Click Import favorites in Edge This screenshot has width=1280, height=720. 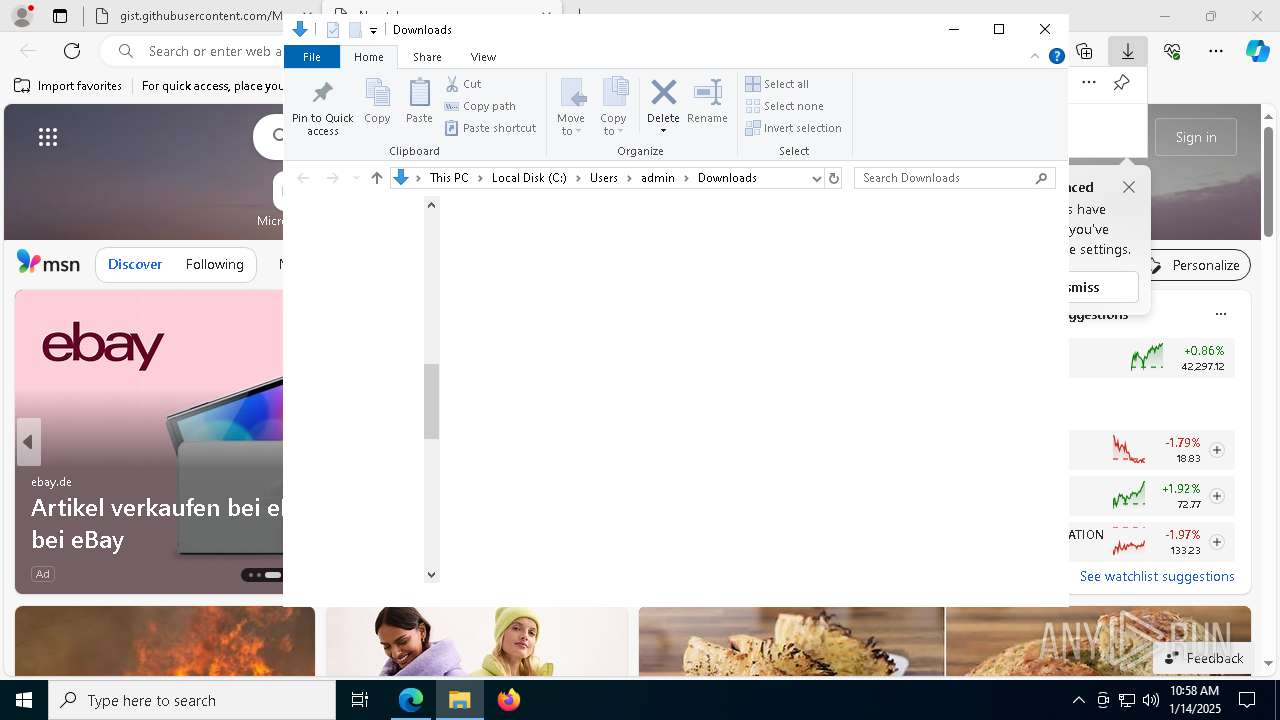(68, 86)
